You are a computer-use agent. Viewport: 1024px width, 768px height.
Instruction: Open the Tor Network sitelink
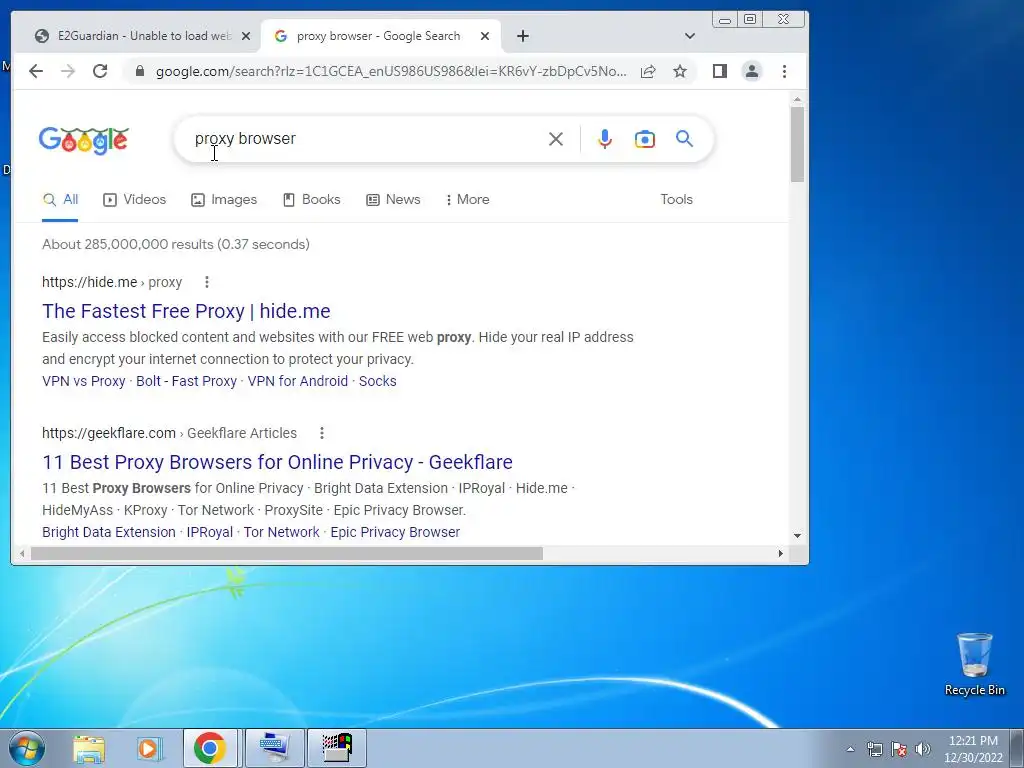tap(281, 532)
